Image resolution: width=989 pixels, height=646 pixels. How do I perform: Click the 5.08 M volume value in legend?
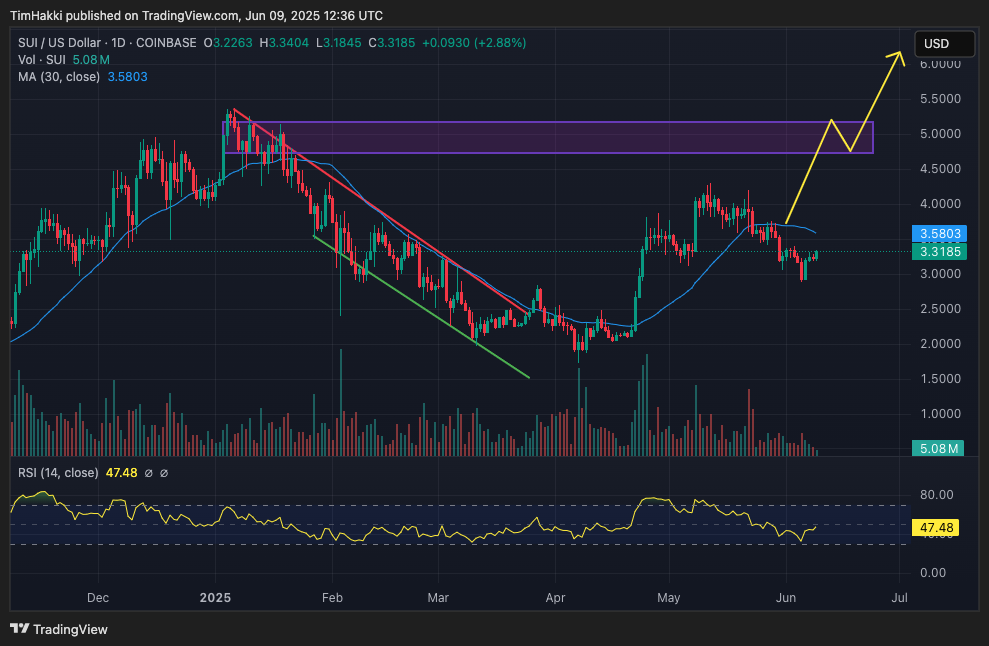click(91, 60)
